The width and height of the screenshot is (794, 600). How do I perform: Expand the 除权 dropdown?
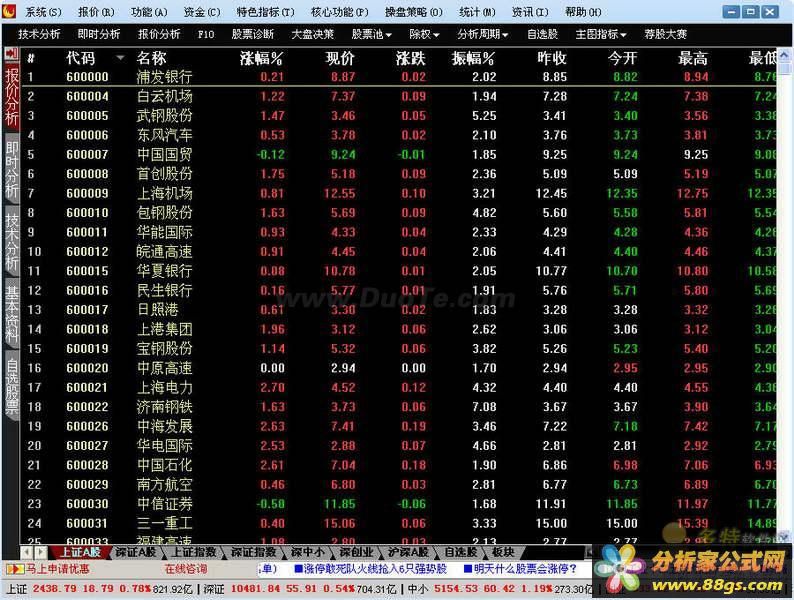tap(424, 34)
